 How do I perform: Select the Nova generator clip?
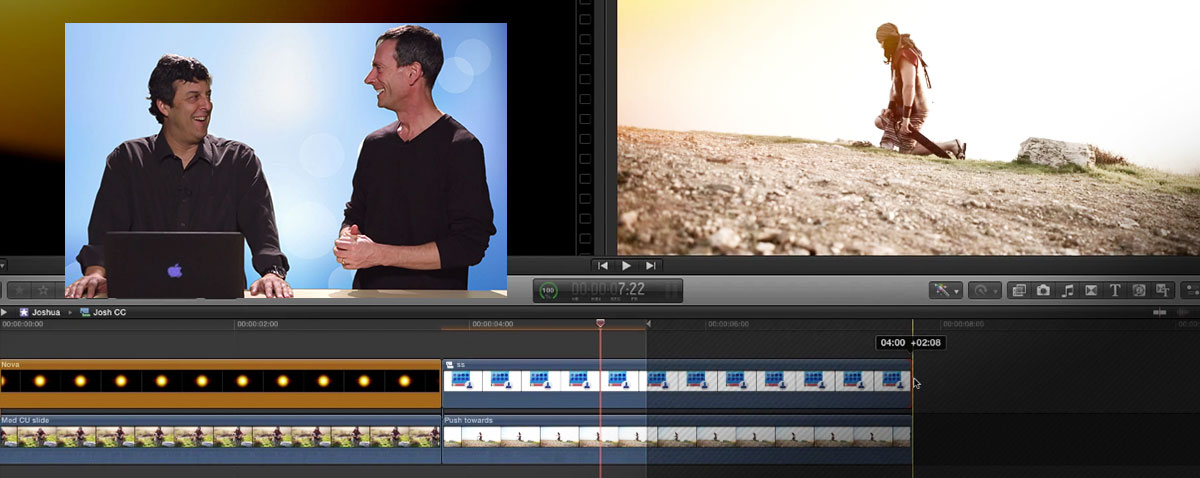(x=220, y=383)
